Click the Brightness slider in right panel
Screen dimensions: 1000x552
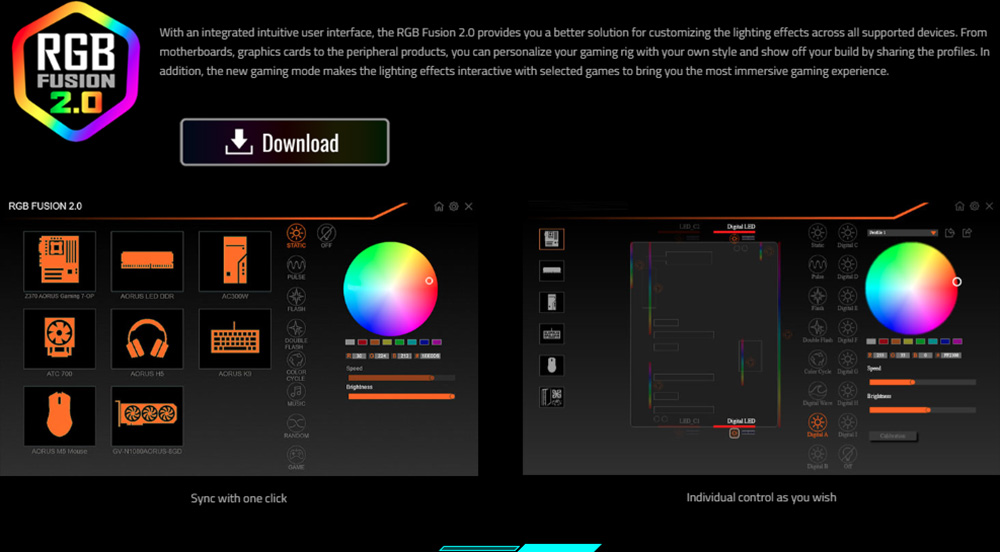[921, 409]
